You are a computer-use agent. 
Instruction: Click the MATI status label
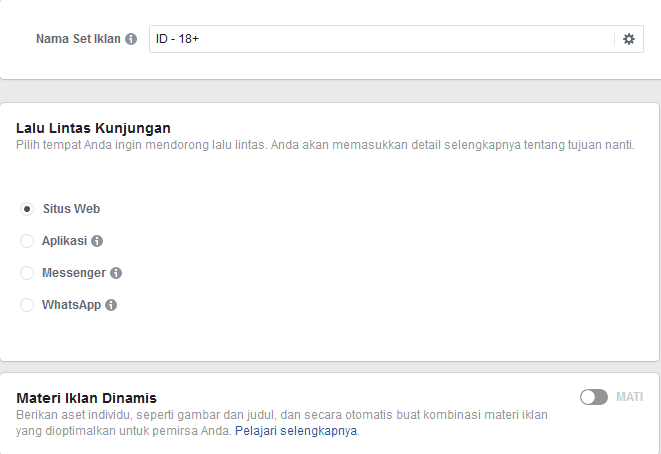pos(629,397)
